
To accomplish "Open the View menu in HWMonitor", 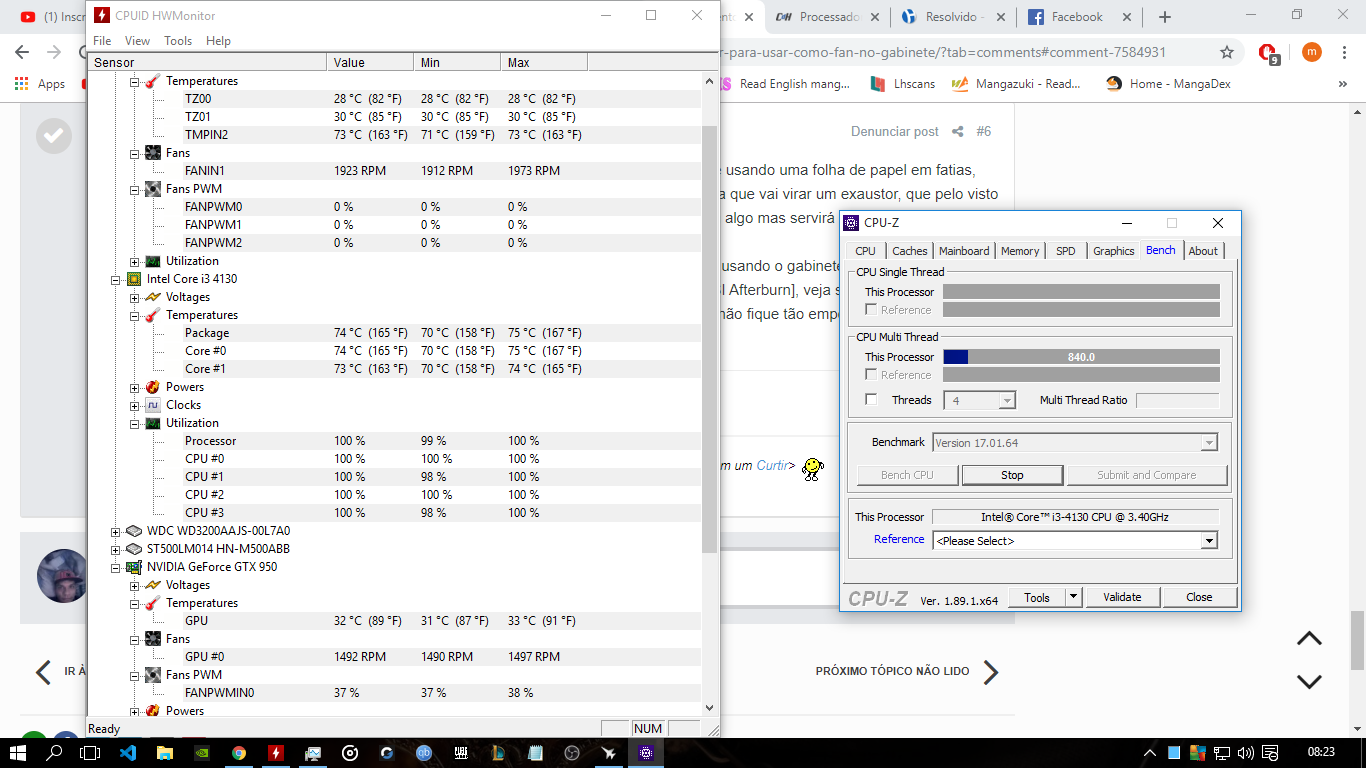I will tap(137, 41).
